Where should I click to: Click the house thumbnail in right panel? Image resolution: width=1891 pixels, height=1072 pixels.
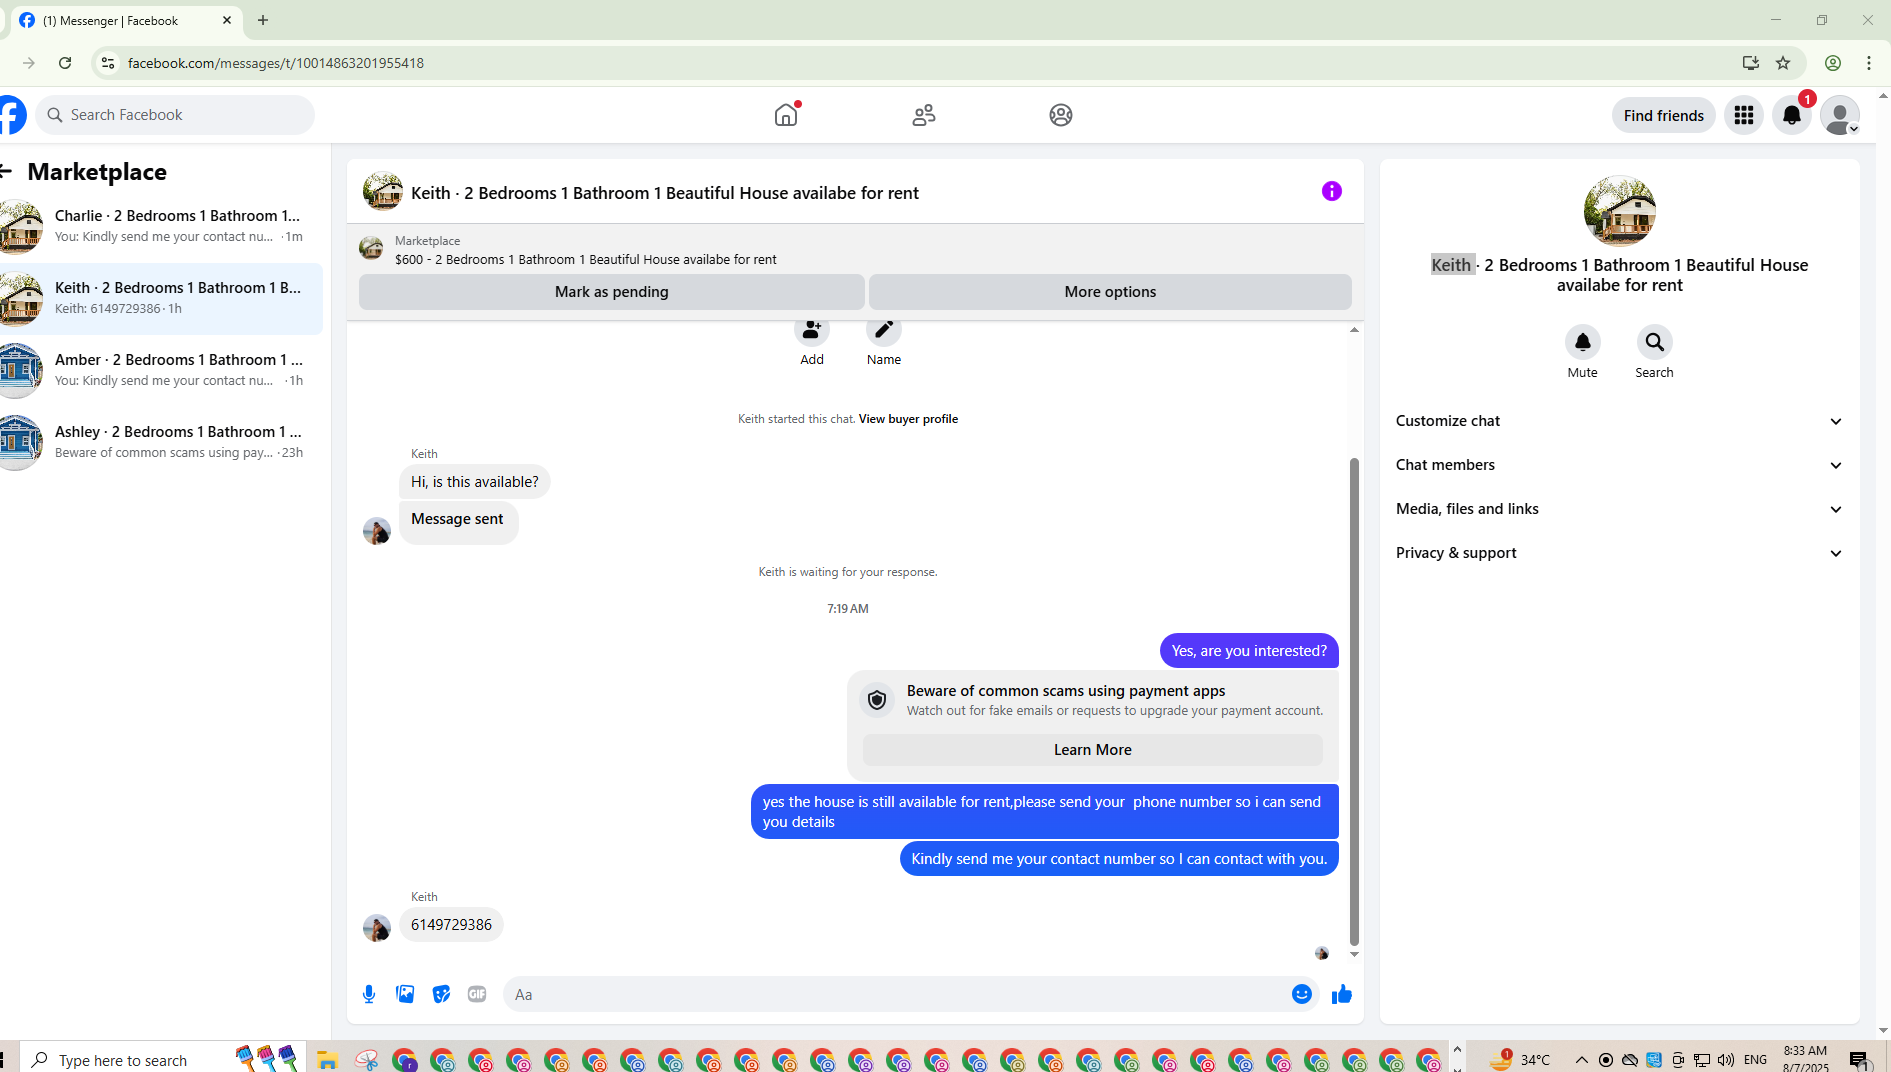[x=1620, y=211]
